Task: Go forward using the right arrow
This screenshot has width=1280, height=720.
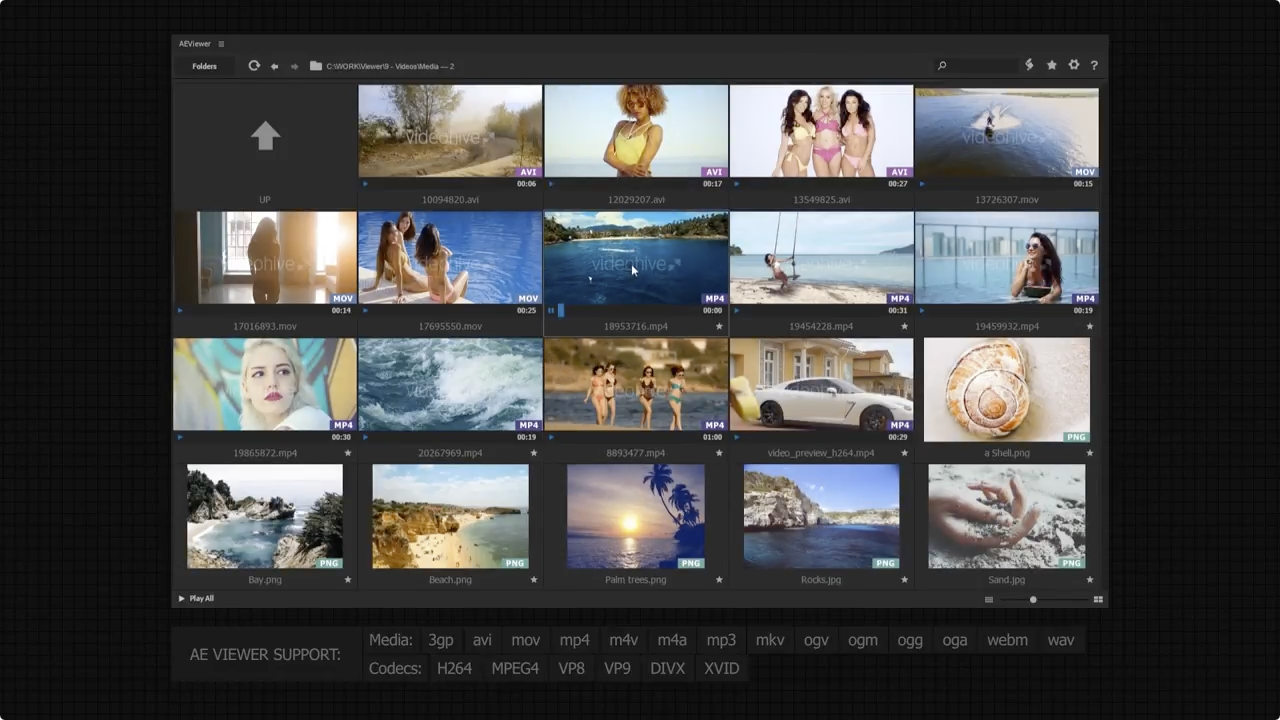Action: pos(294,66)
